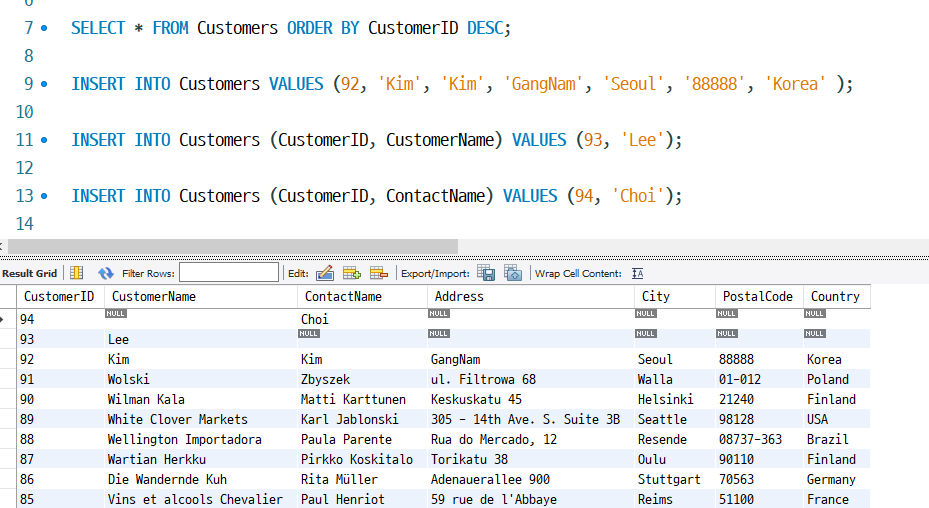
Task: Click the Result Grid label
Action: pos(30,273)
